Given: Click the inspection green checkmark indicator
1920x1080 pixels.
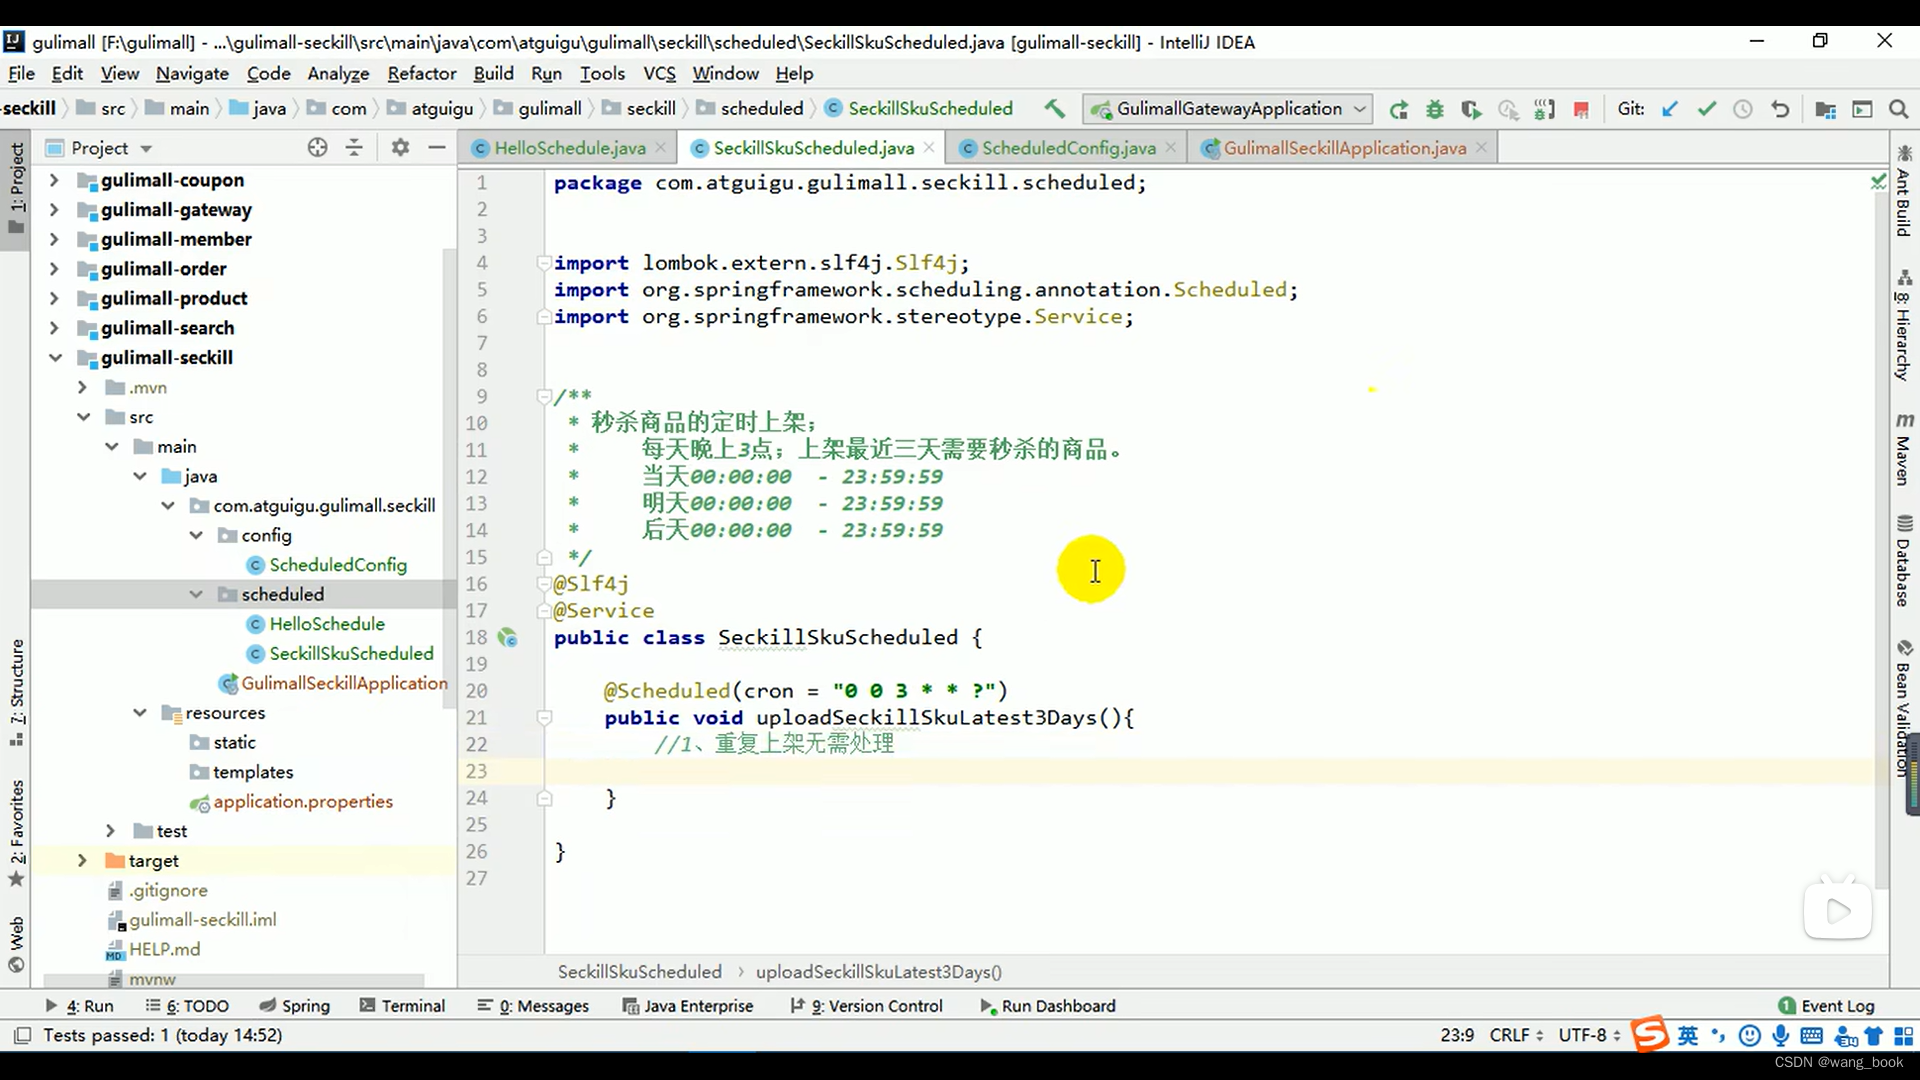Looking at the screenshot, I should (x=1878, y=182).
